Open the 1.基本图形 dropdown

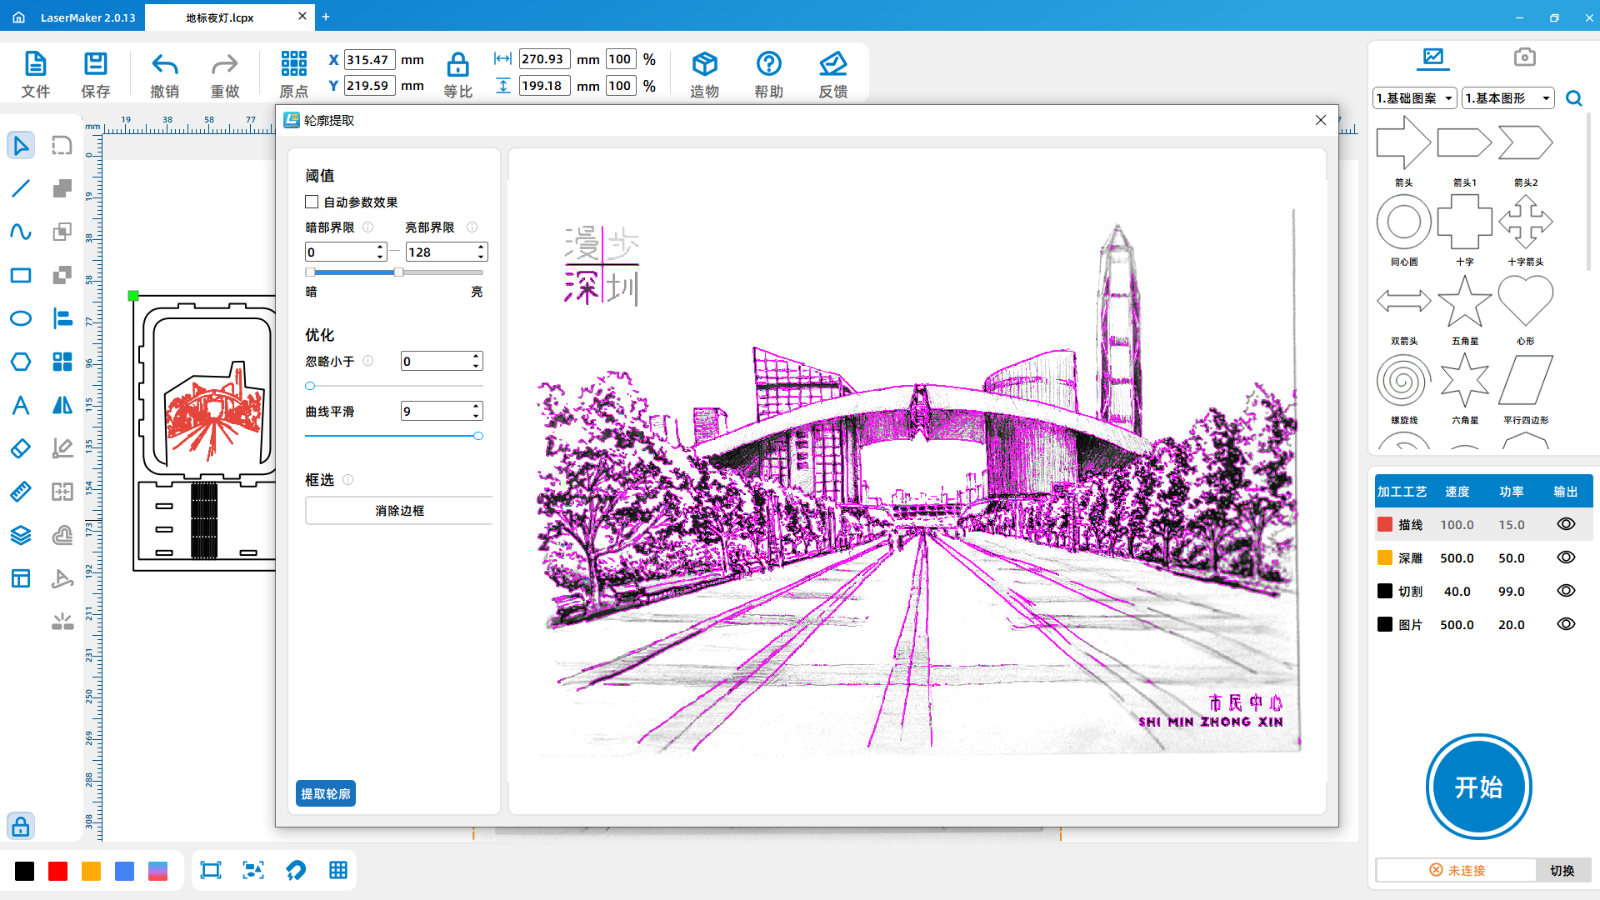(x=1508, y=98)
